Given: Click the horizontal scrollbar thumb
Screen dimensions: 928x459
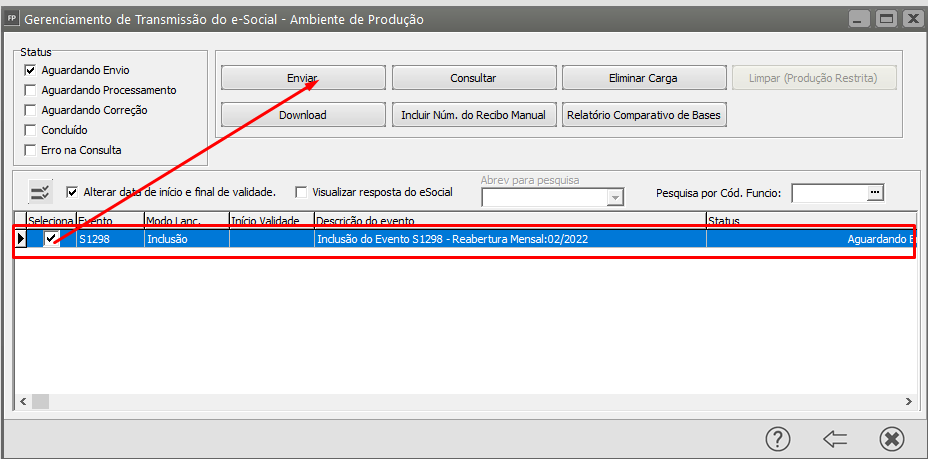Looking at the screenshot, I should click(41, 402).
